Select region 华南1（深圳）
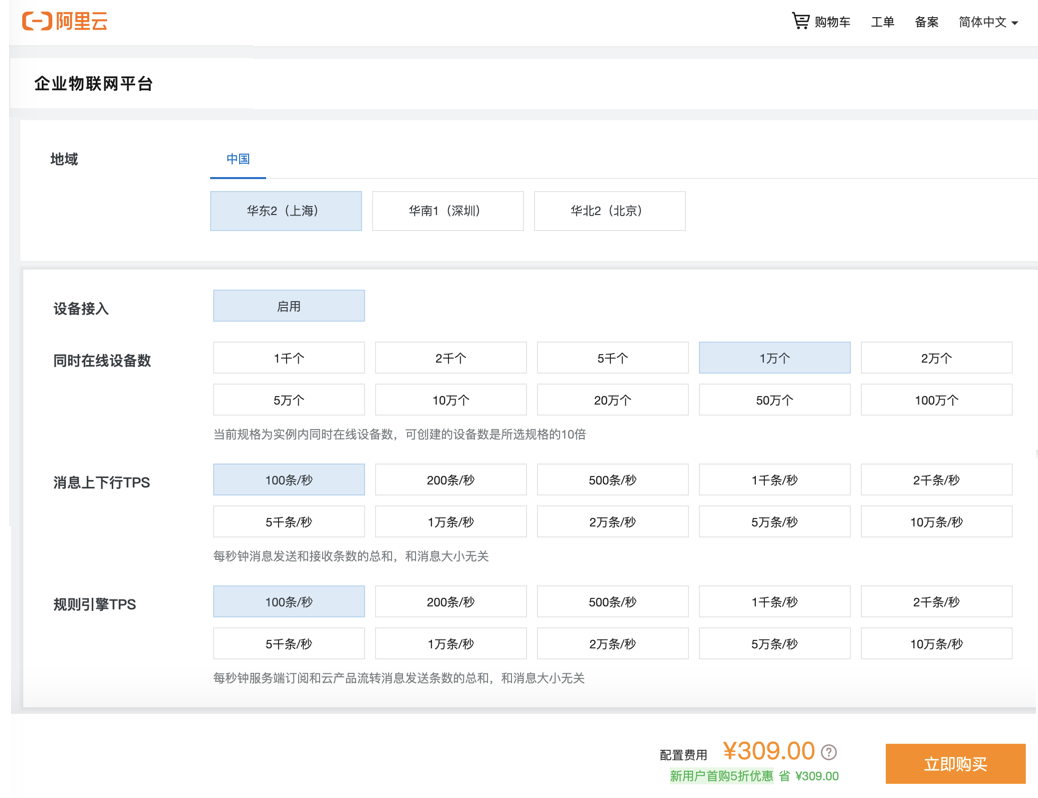1038x798 pixels. [448, 211]
